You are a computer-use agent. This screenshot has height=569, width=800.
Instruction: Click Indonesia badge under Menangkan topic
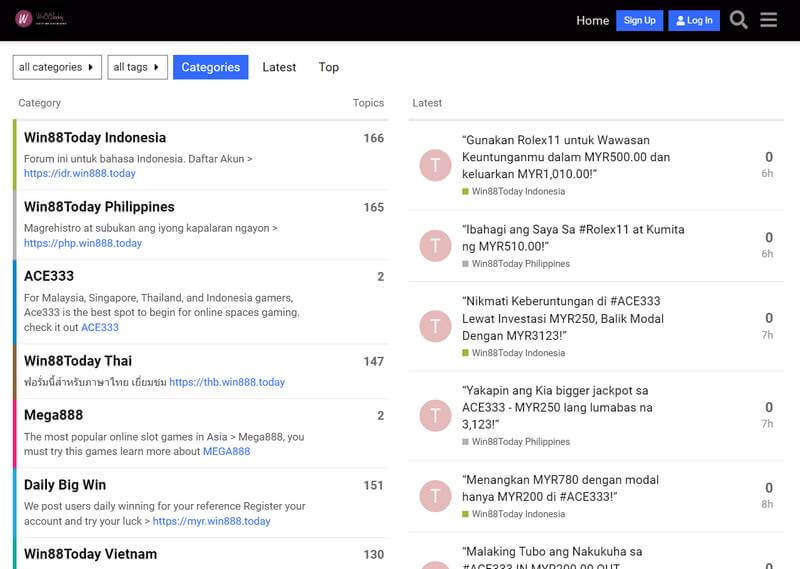[513, 514]
